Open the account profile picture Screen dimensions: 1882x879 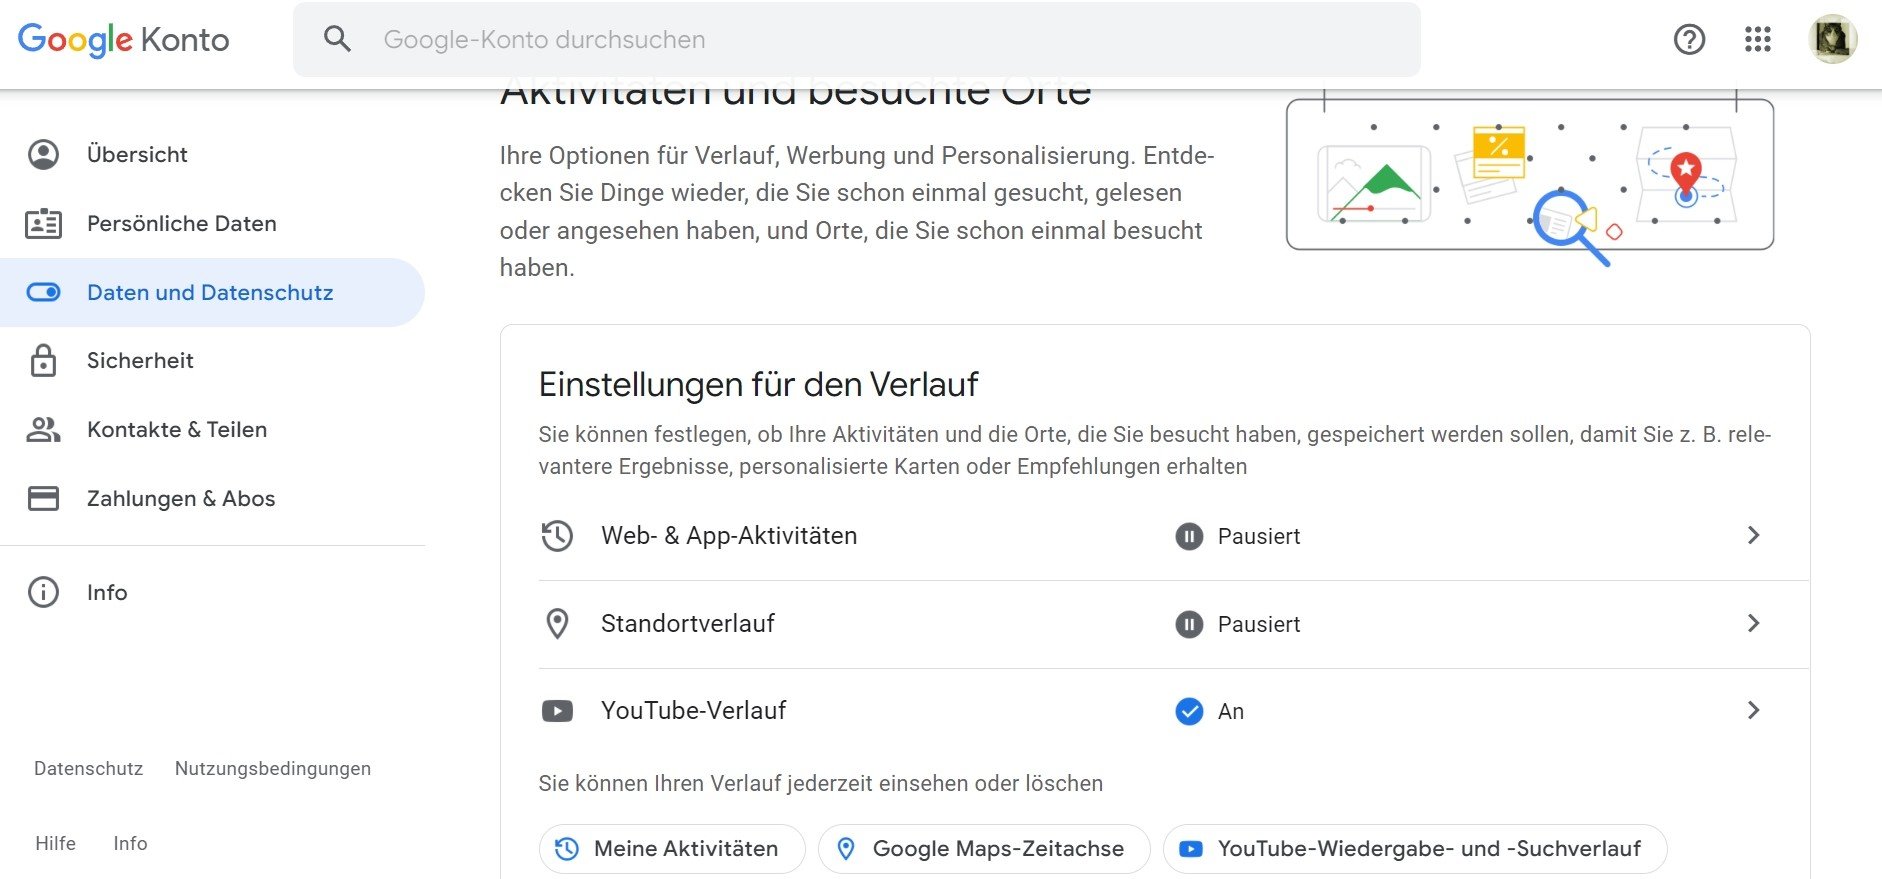click(1833, 39)
